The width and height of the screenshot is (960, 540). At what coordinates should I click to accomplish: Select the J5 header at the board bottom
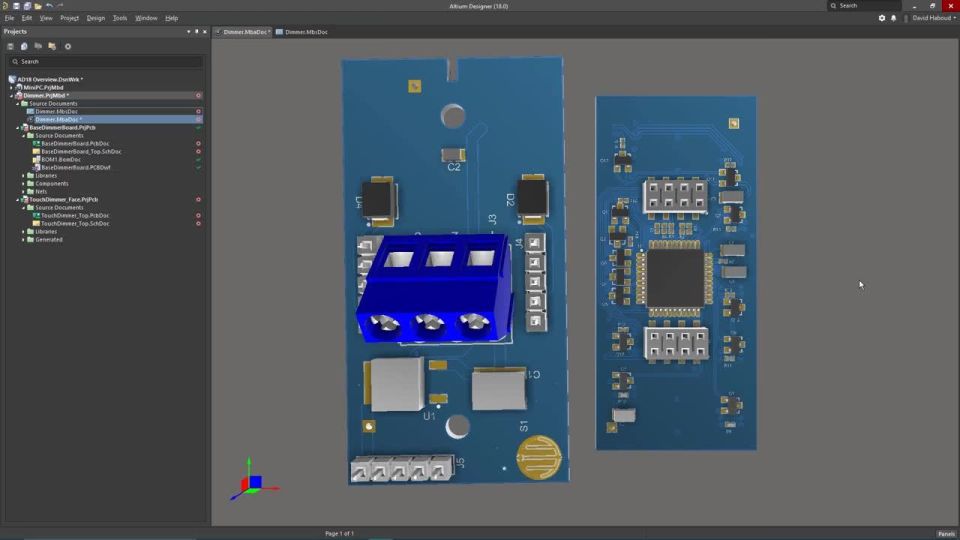point(402,469)
